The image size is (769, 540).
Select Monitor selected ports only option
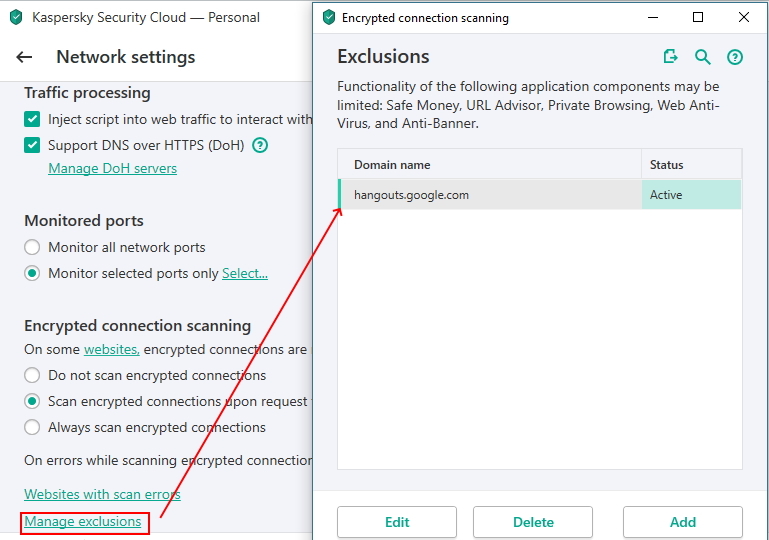(x=32, y=273)
